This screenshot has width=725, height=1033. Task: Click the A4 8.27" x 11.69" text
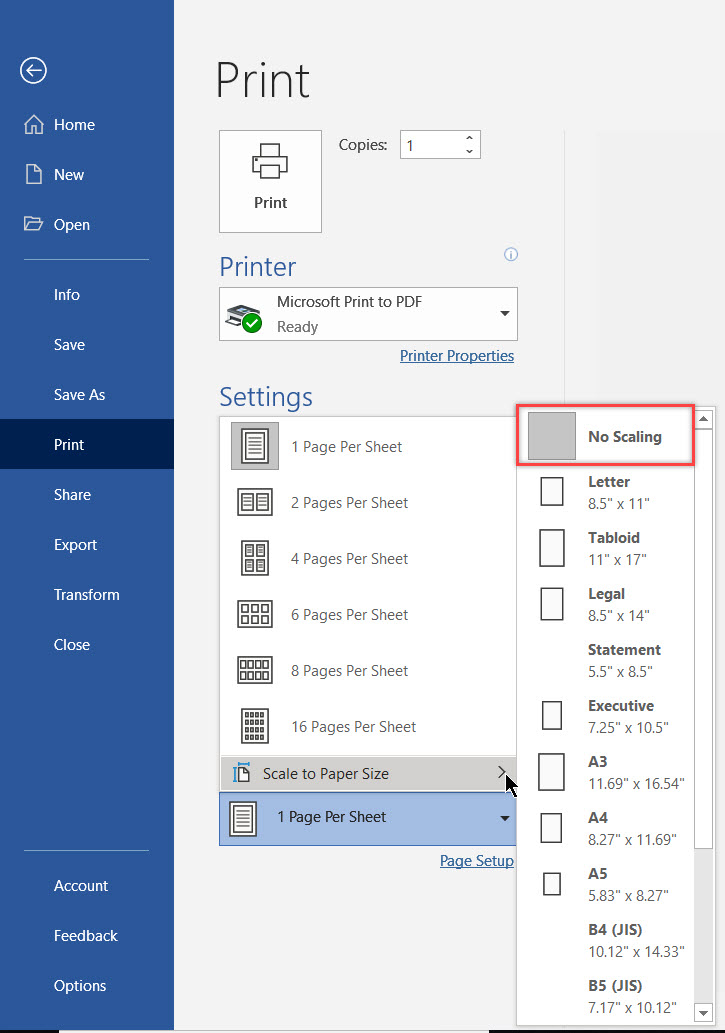tap(633, 828)
